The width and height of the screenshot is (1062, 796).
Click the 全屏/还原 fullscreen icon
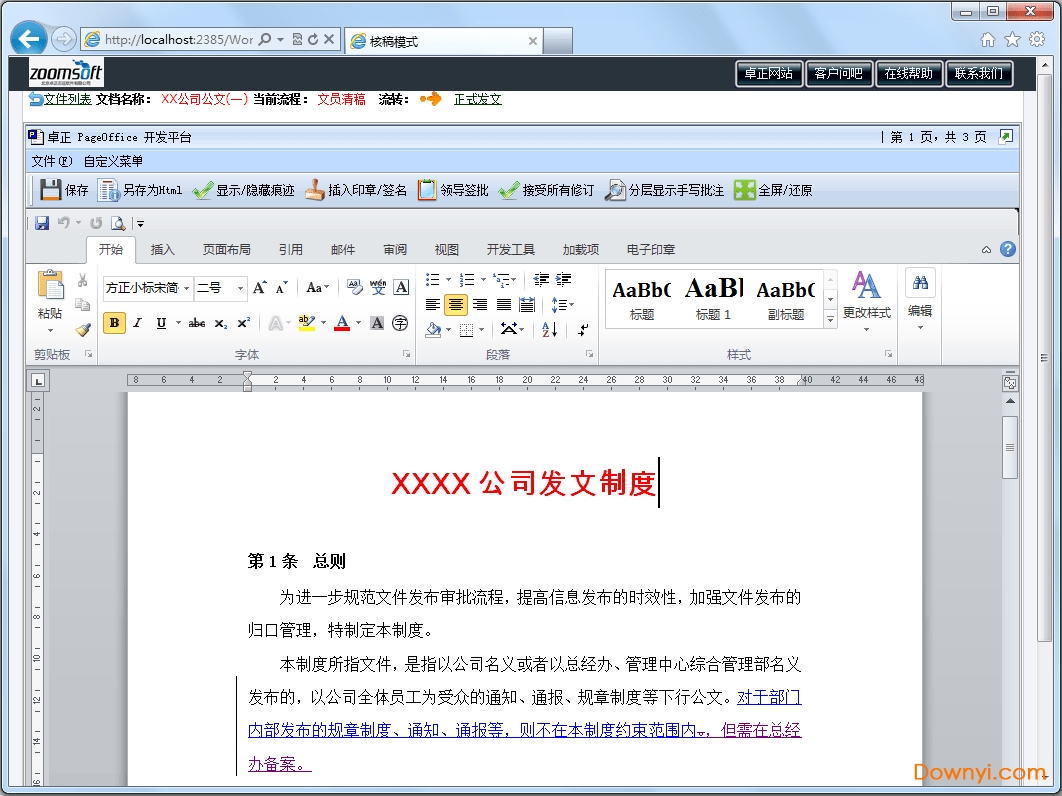[x=744, y=190]
